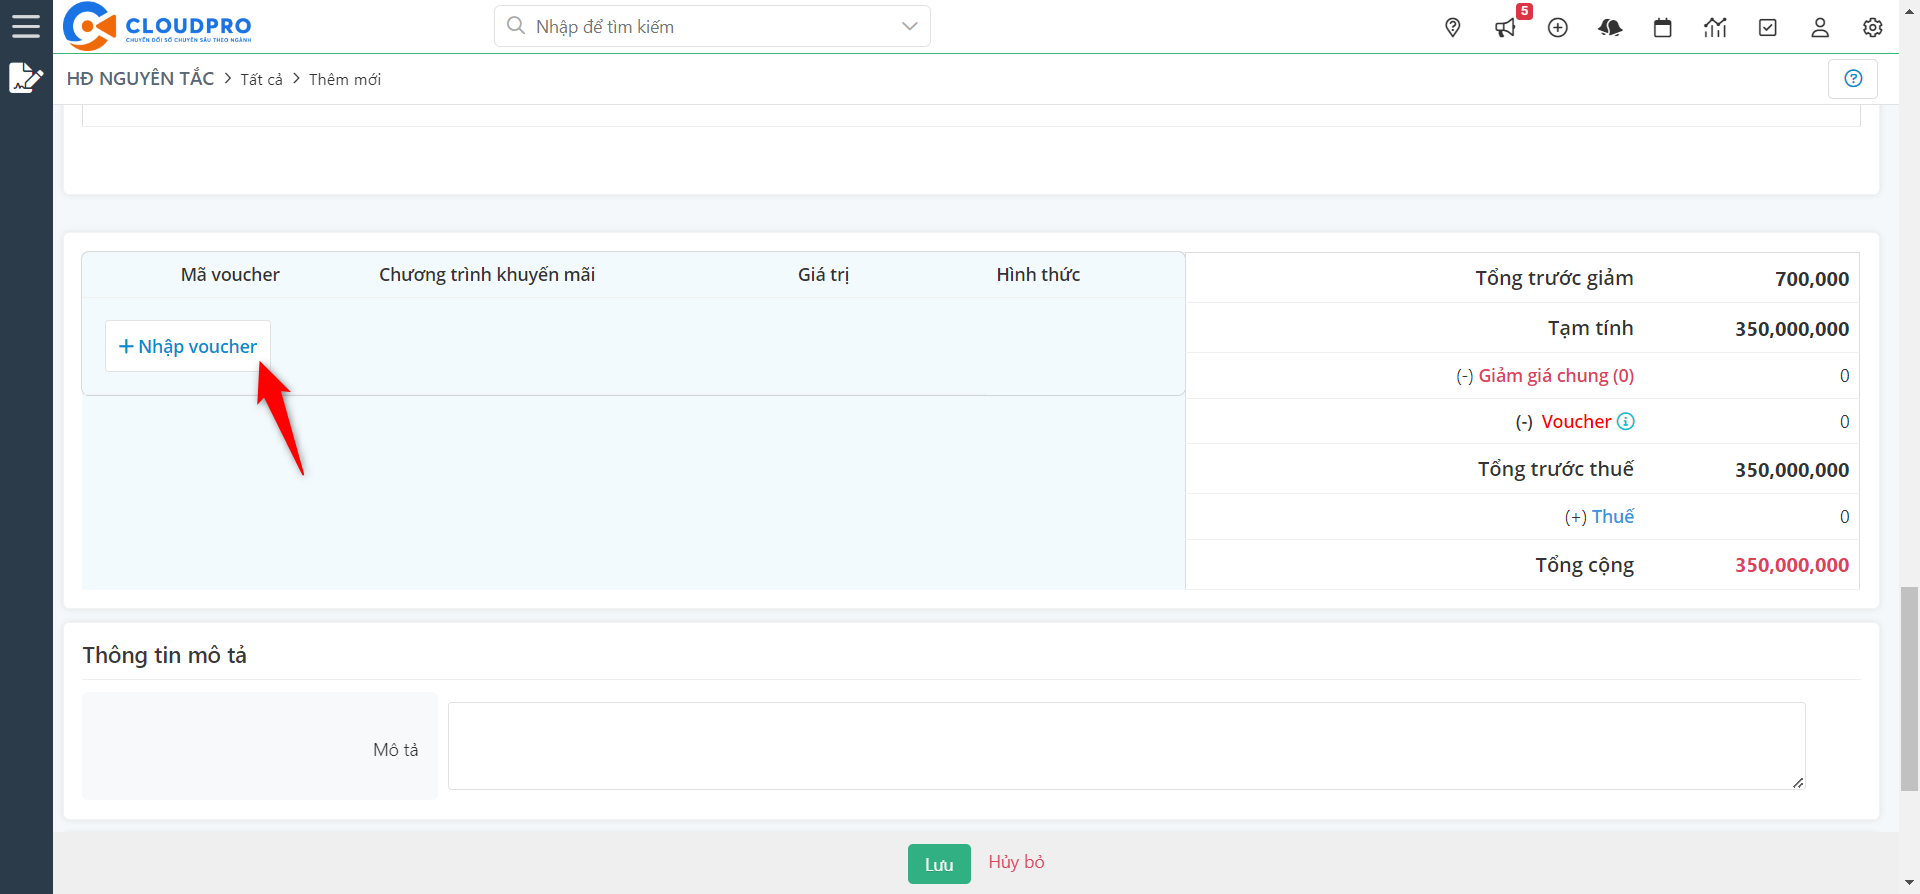Click the Thông tin mô tả heading
The height and width of the screenshot is (894, 1920).
[x=164, y=655]
